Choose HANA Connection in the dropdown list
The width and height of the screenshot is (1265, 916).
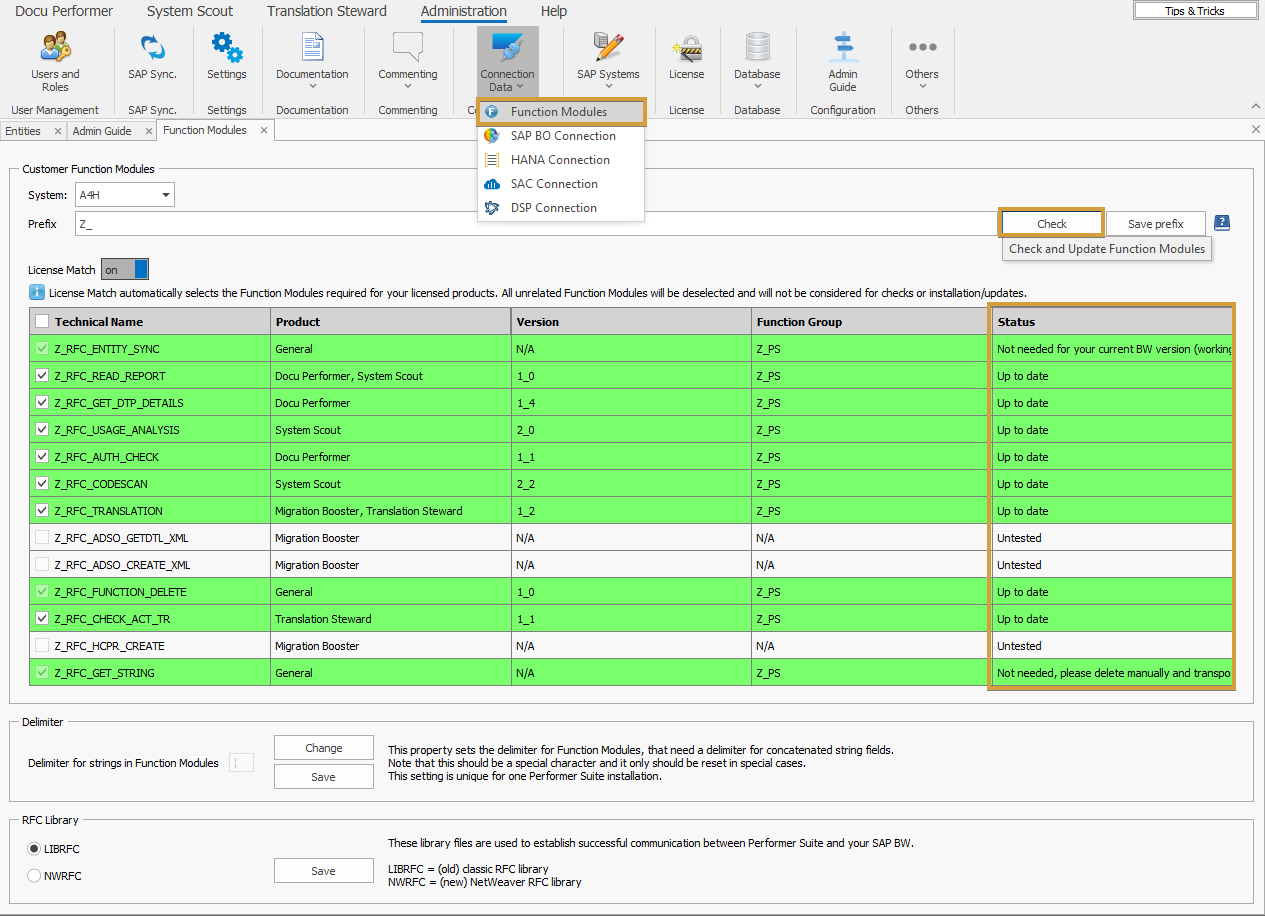pos(559,160)
